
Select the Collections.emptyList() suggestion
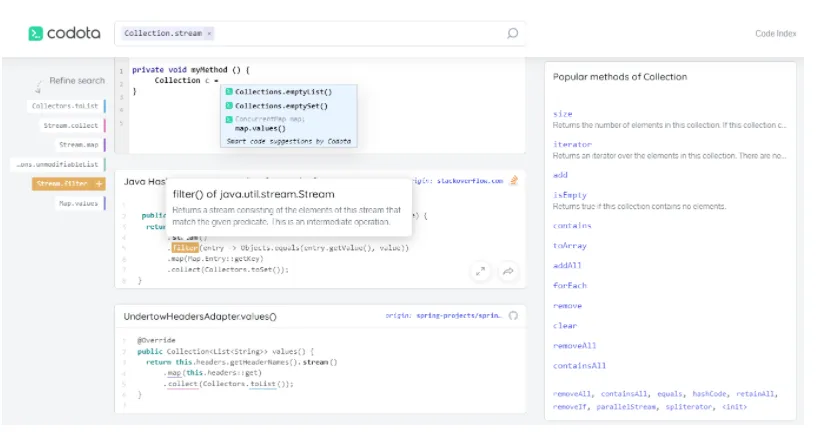(282, 91)
